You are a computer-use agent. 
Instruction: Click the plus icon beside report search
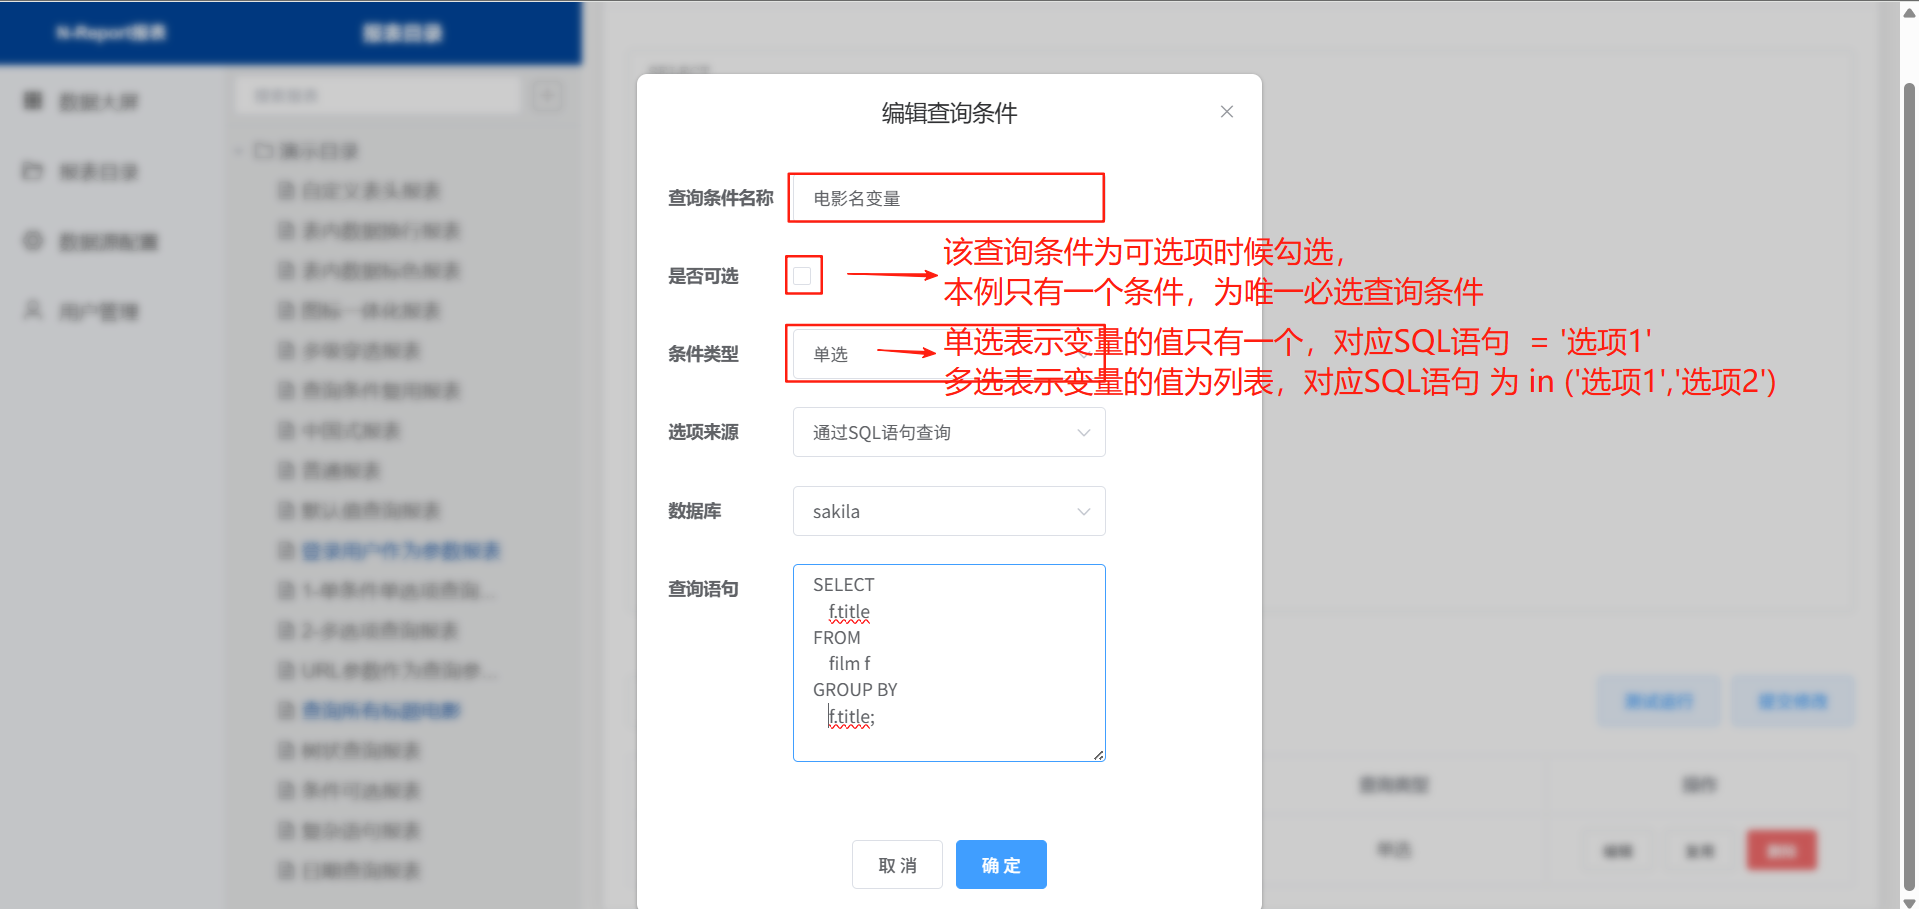tap(546, 96)
